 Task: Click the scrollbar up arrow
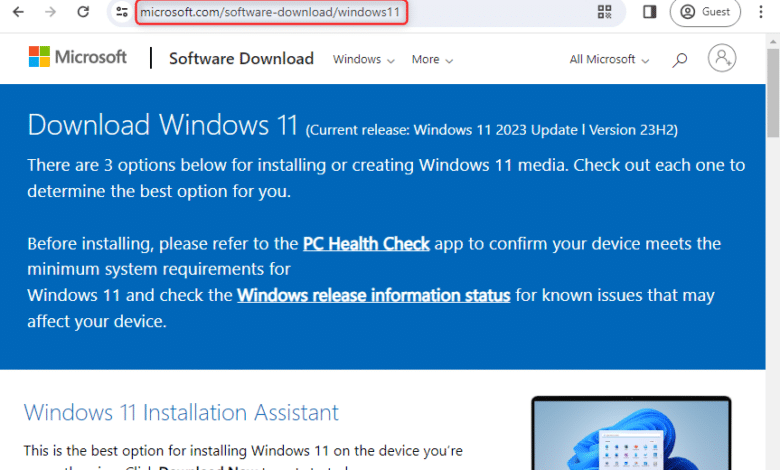[x=773, y=41]
